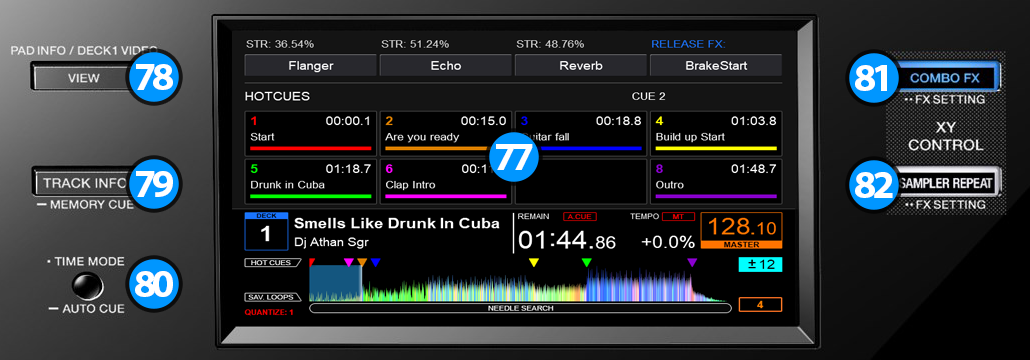The image size is (1030, 360).
Task: Toggle the MT master tempo indicator
Action: (x=679, y=217)
